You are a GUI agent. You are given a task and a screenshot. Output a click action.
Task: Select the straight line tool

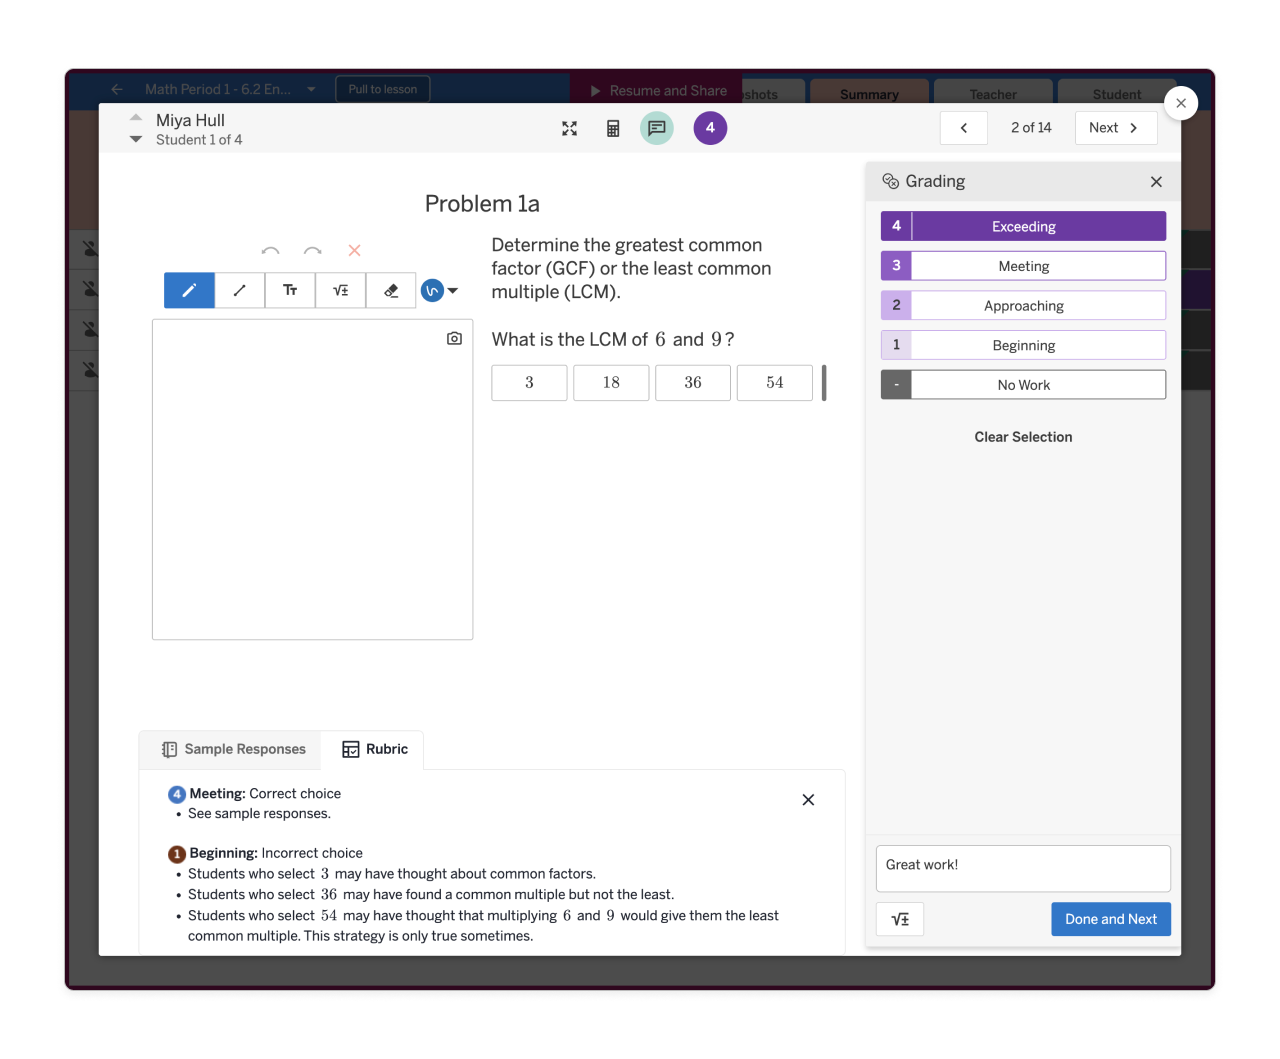click(239, 290)
